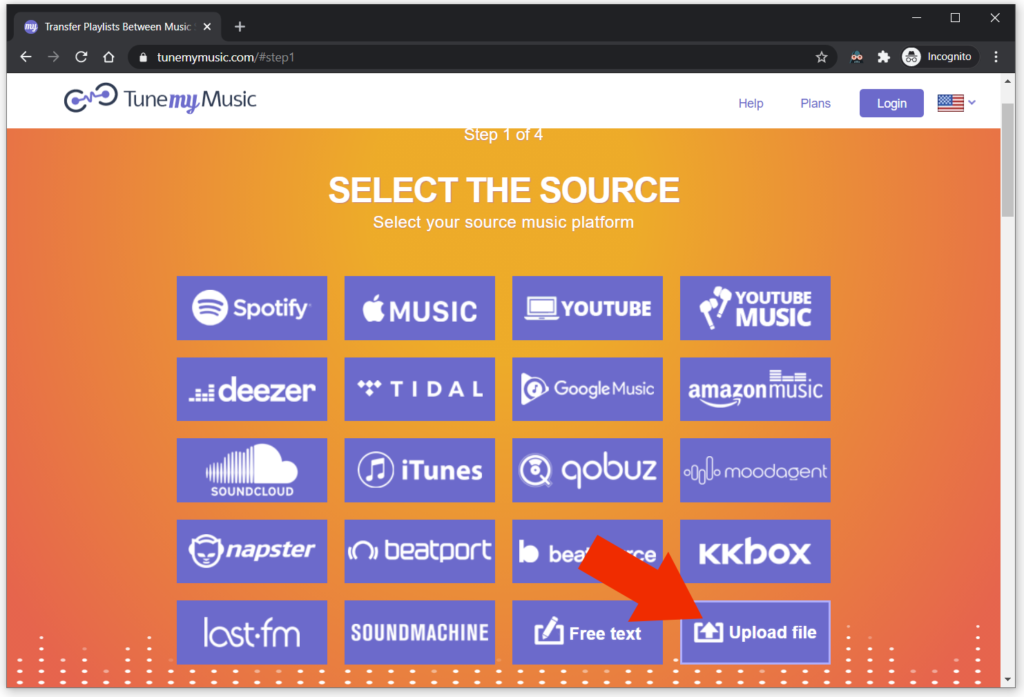Select the Moodagent tile
This screenshot has width=1024, height=697.
755,470
